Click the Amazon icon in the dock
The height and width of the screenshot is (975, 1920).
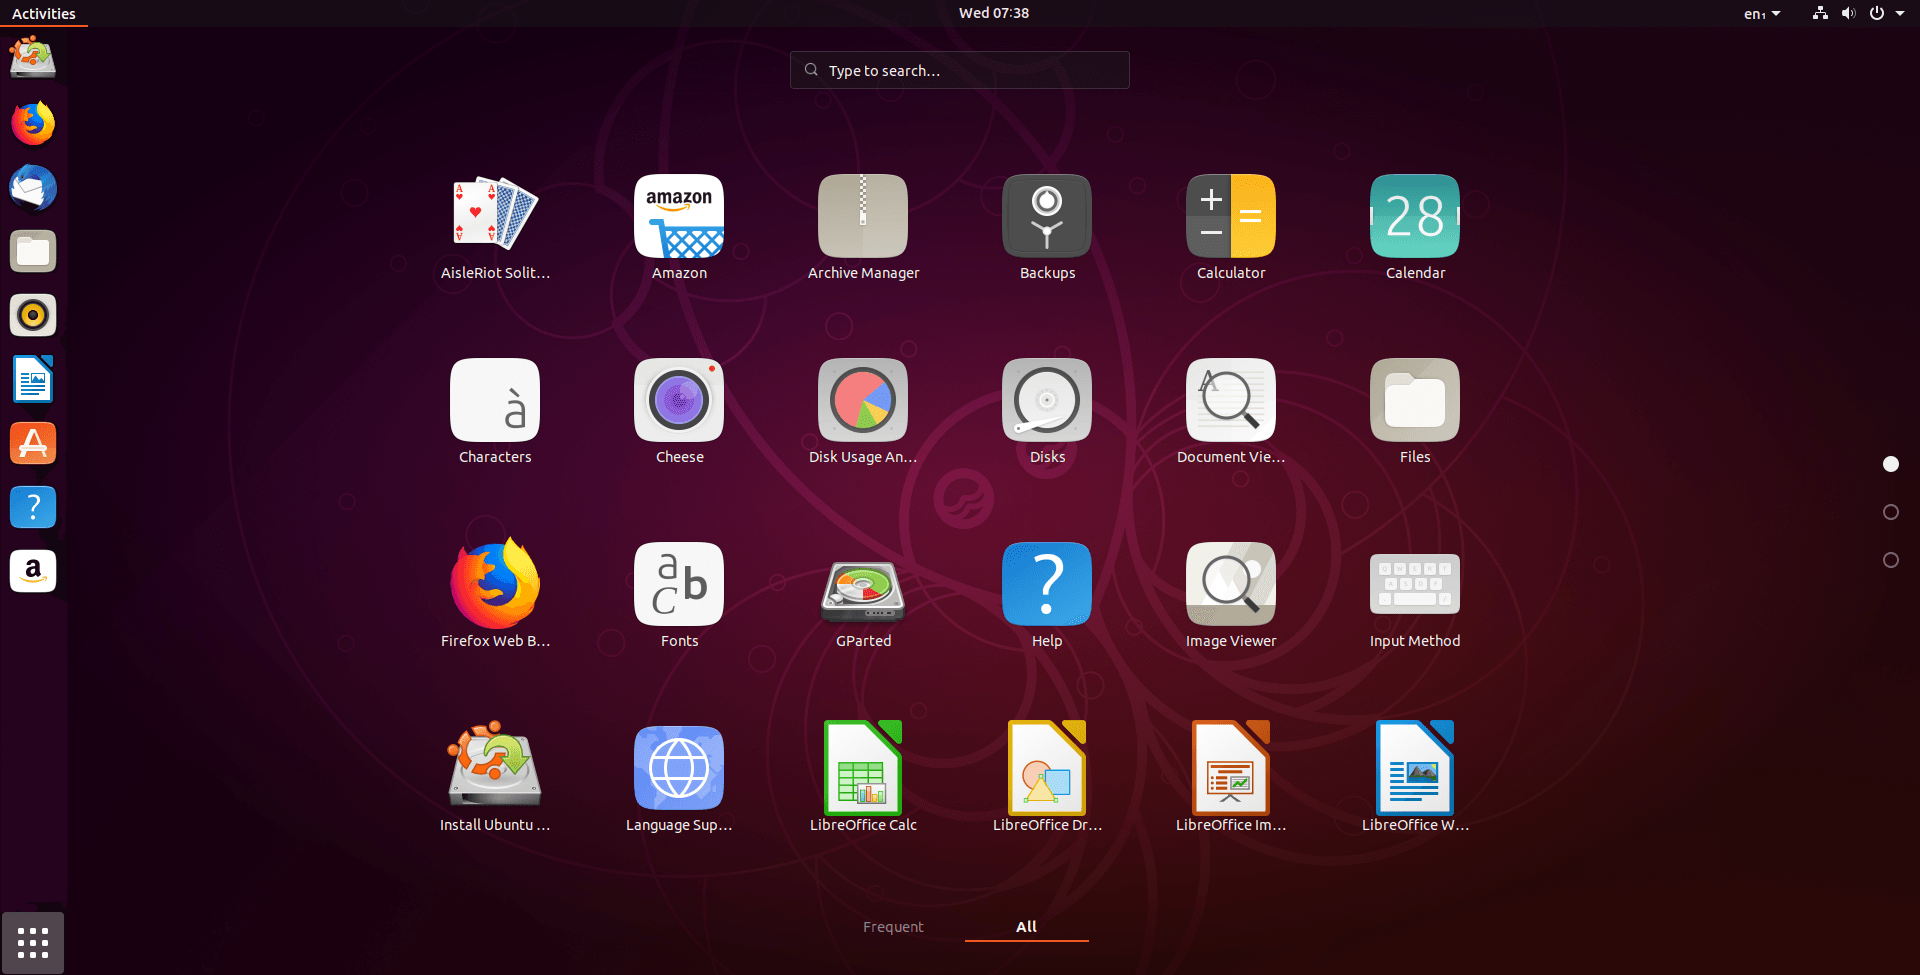(x=33, y=571)
